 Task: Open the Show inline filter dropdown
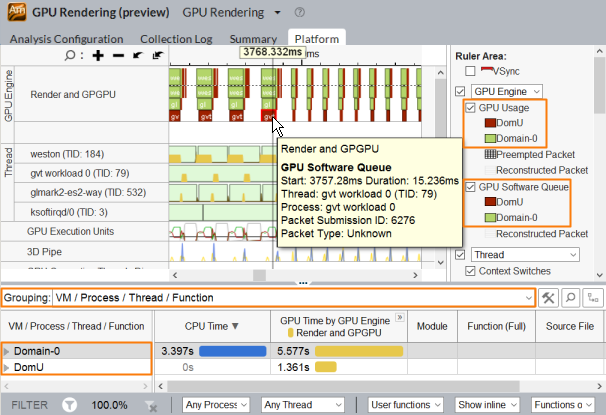[x=487, y=405]
